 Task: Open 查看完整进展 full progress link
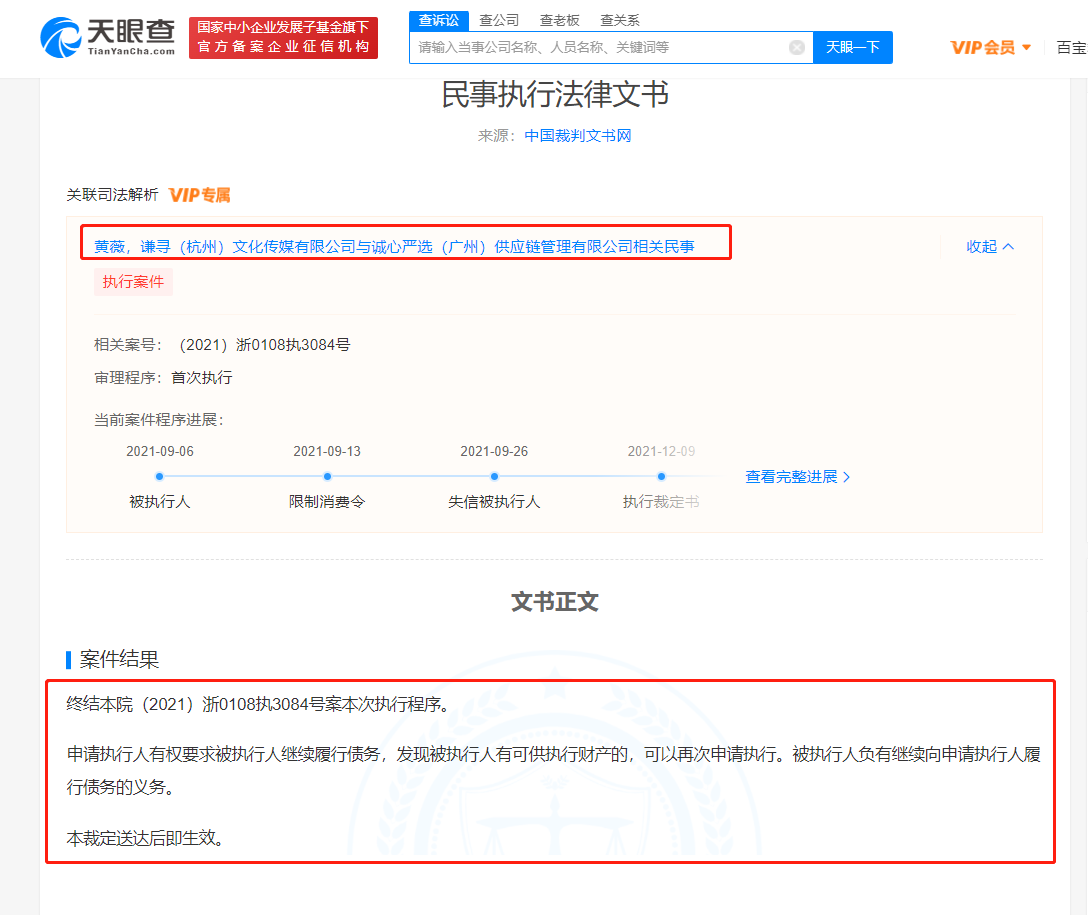(x=797, y=477)
